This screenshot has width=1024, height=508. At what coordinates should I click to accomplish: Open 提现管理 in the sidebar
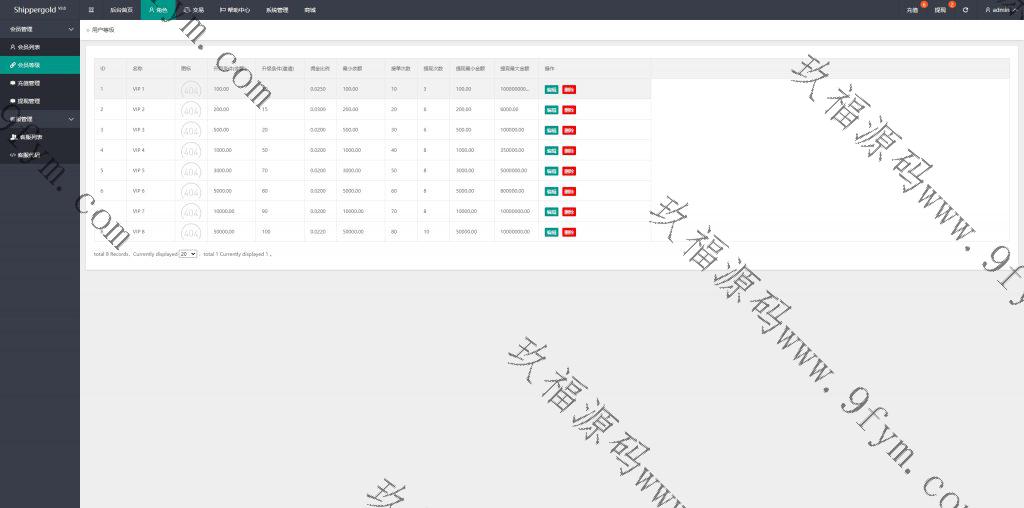coord(30,101)
